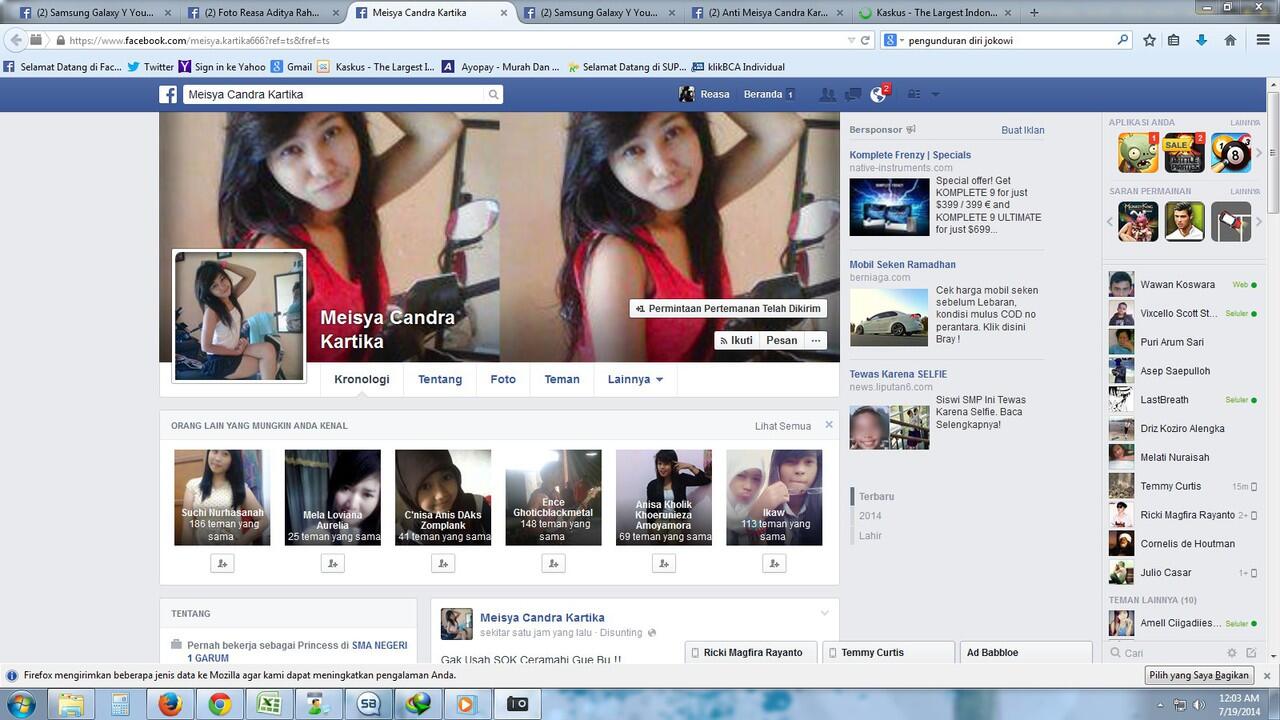The image size is (1280, 720).
Task: Click the Facebook home logo icon
Action: [168, 93]
